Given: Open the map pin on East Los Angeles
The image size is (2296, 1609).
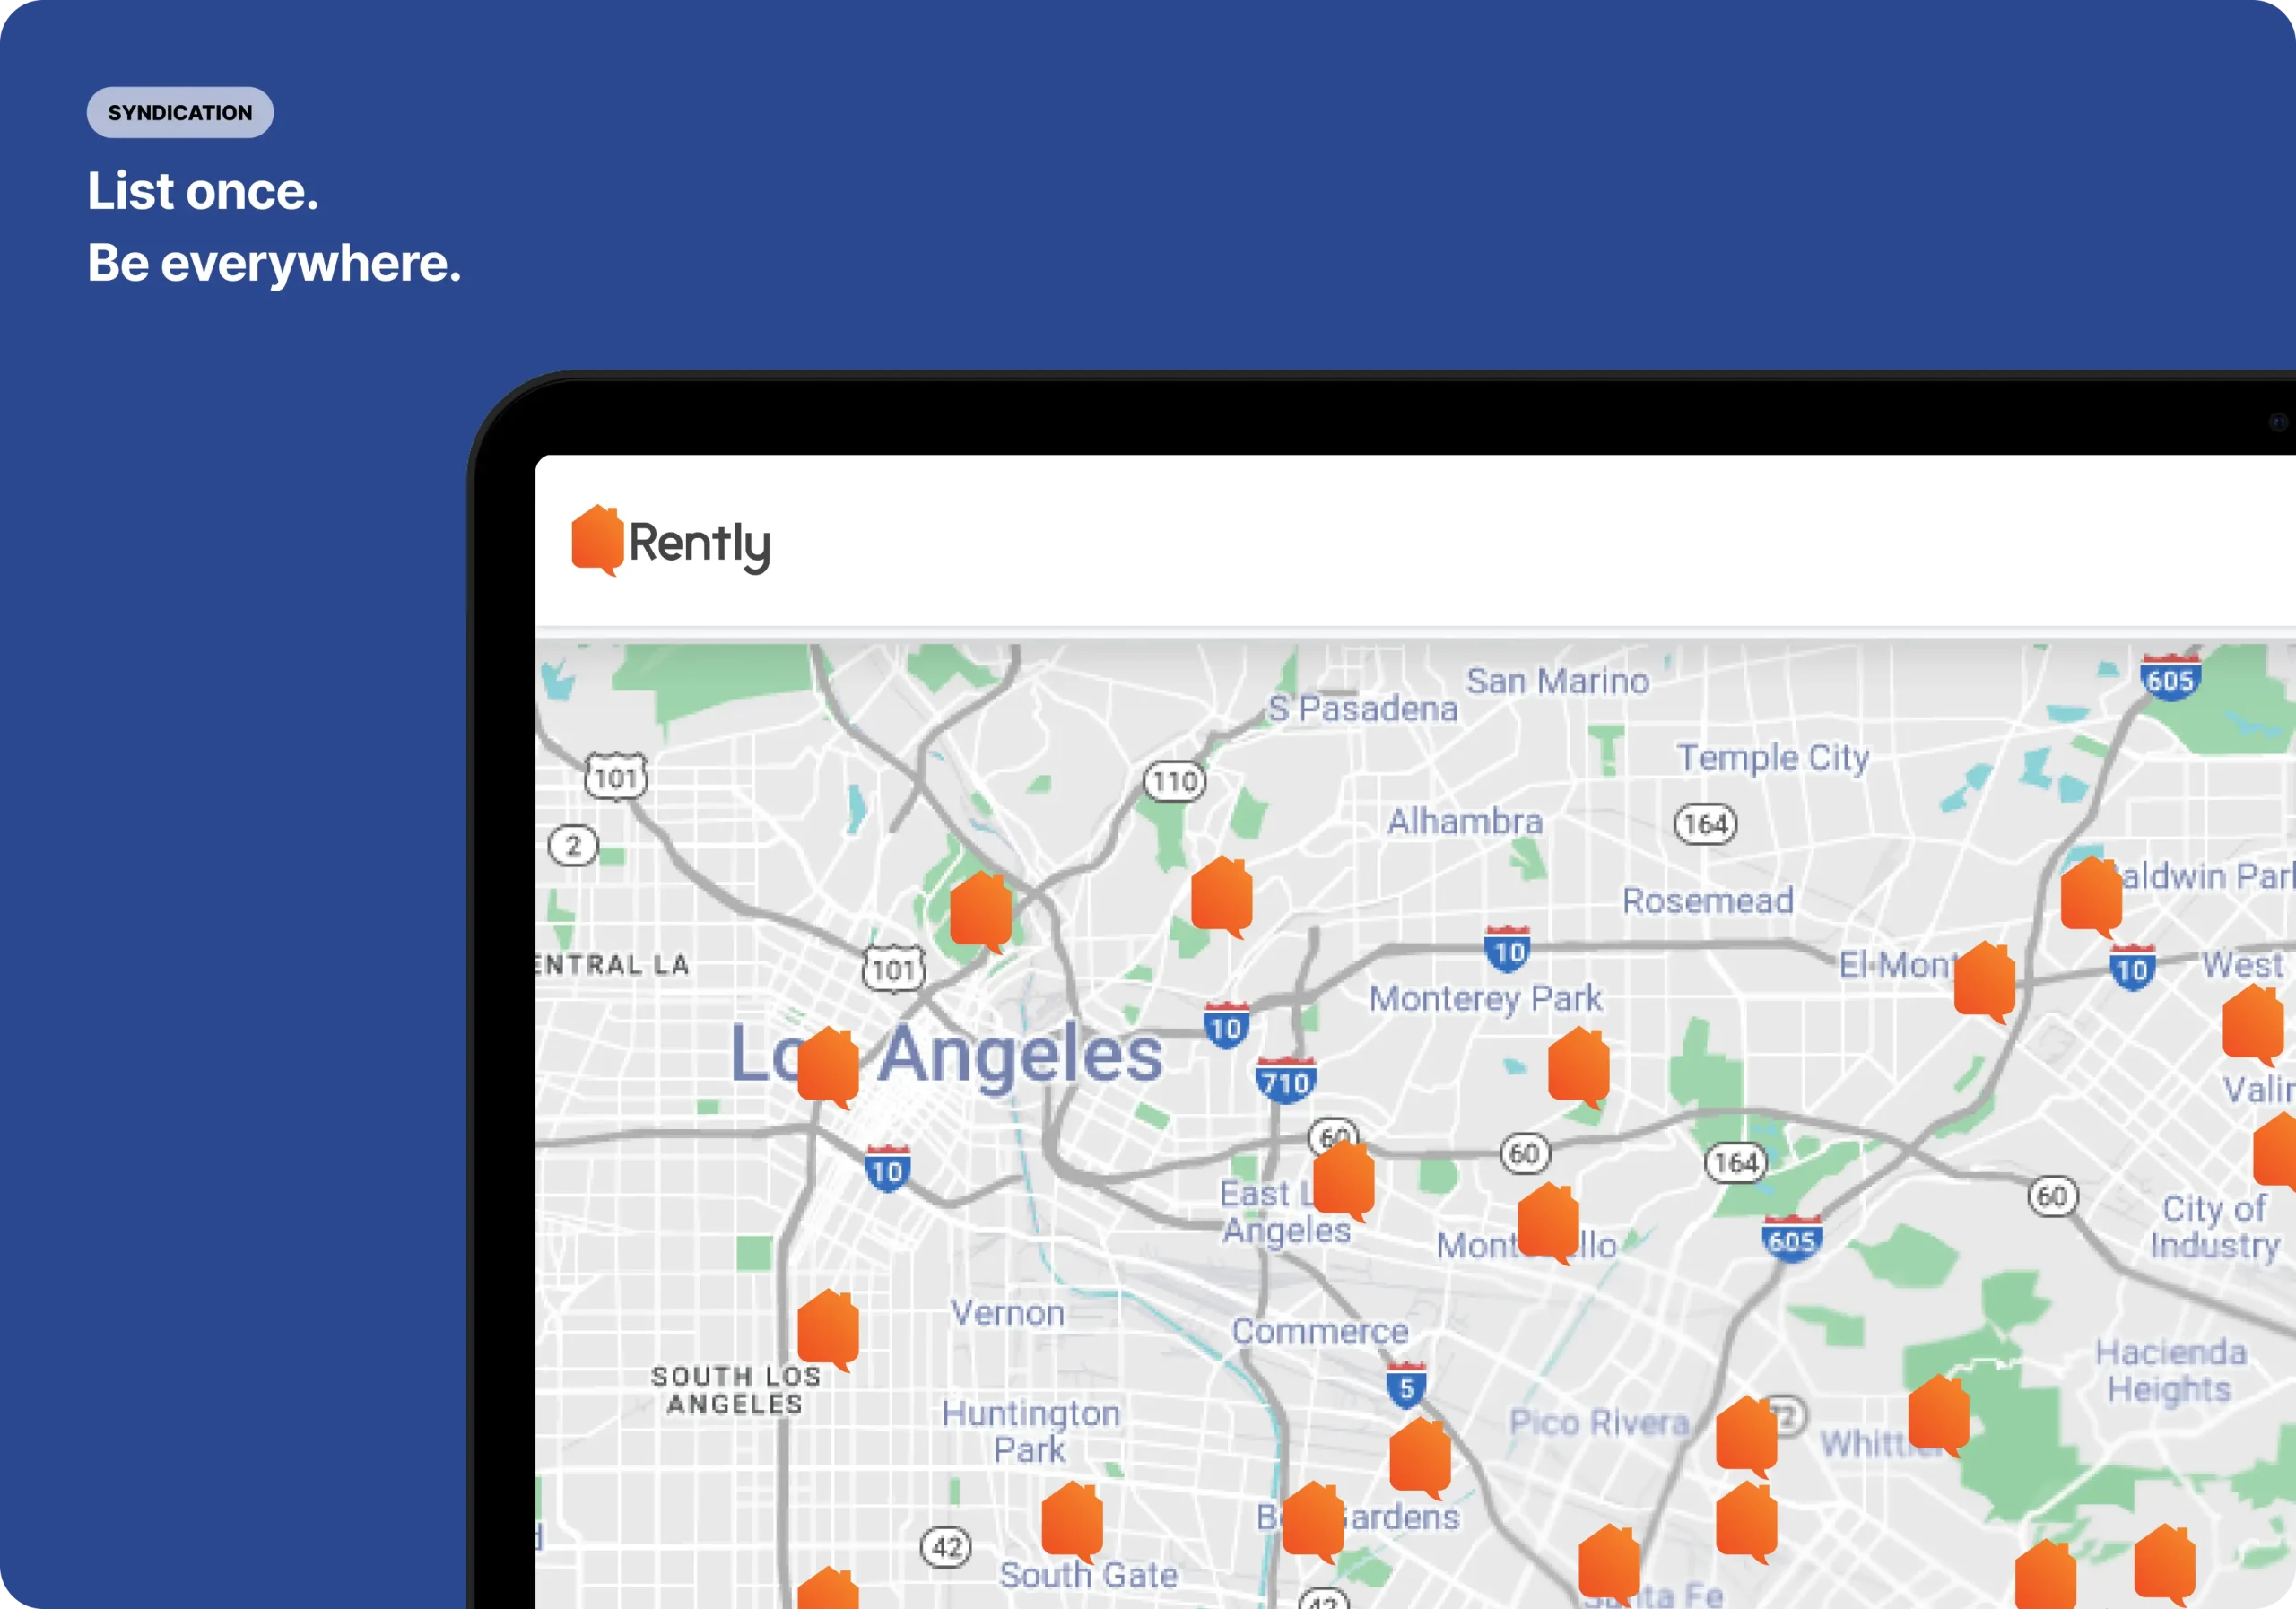Looking at the screenshot, I should [x=1343, y=1181].
